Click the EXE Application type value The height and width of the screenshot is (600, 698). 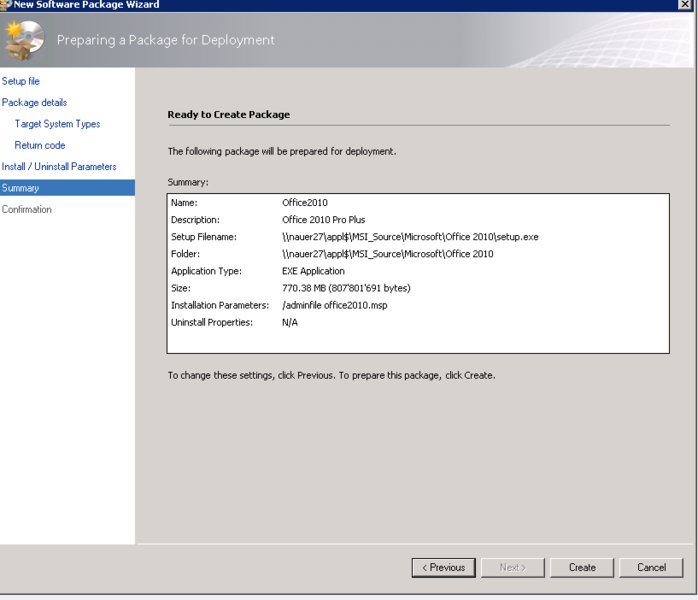tap(313, 271)
